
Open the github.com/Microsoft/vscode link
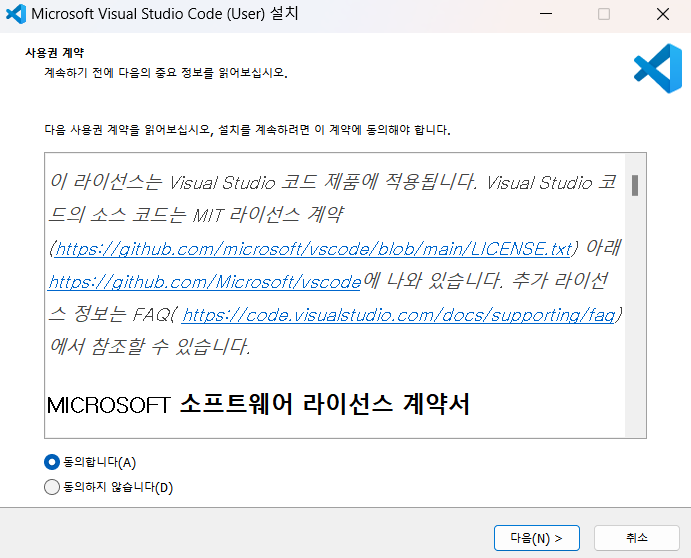[204, 282]
